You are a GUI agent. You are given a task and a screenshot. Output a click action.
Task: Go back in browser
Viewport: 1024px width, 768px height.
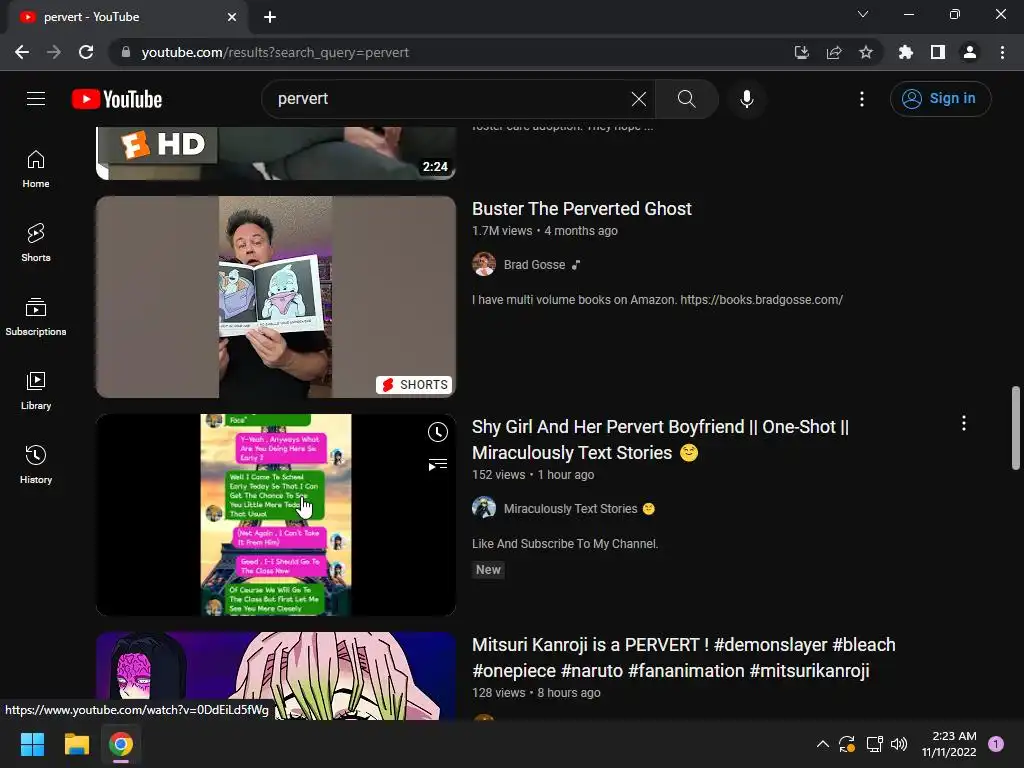coord(22,52)
